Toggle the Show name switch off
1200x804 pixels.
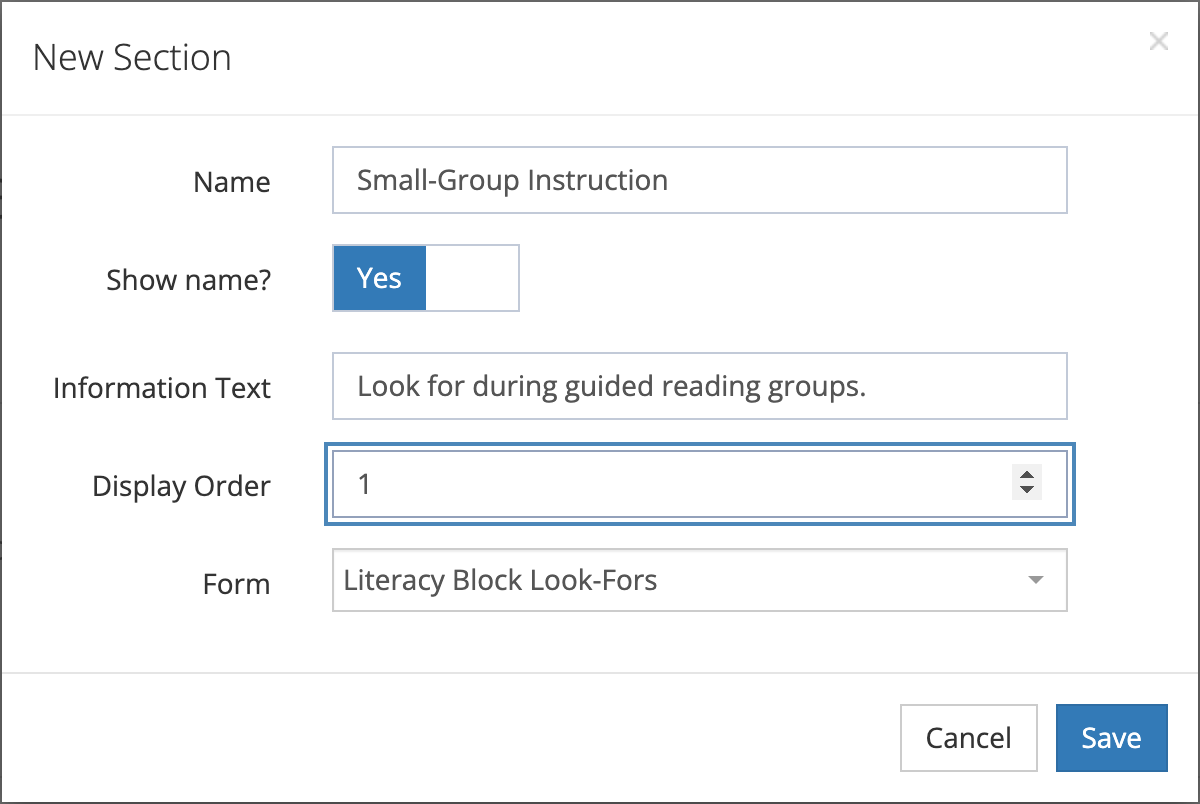[x=426, y=278]
